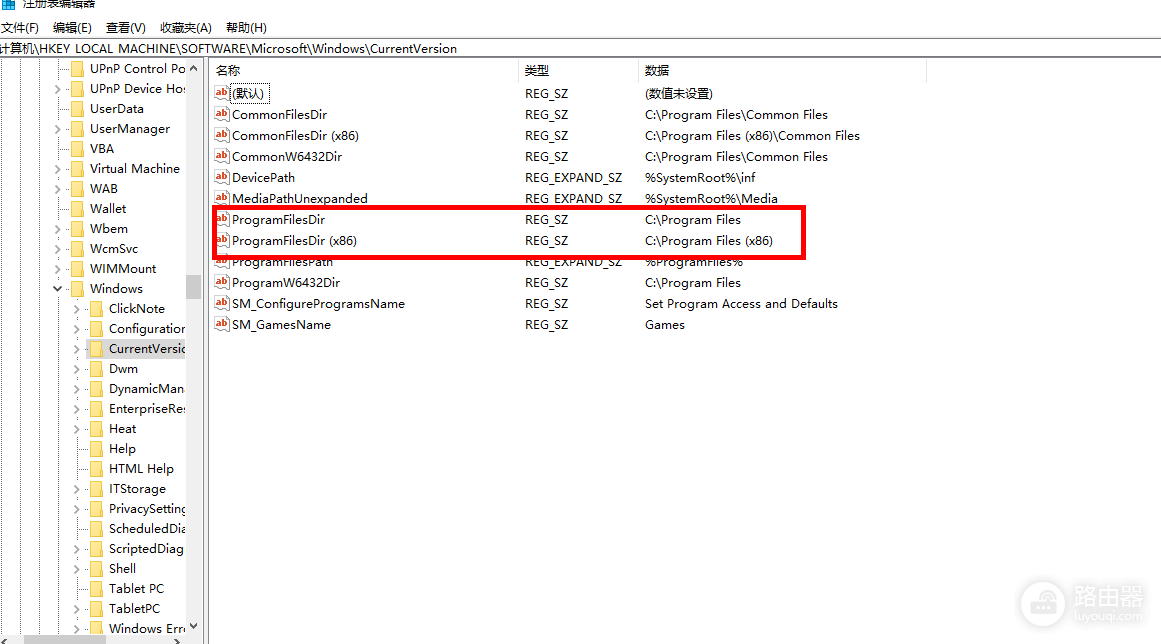Image resolution: width=1161 pixels, height=644 pixels.
Task: Select the Windows Error Reporting key
Action: (147, 628)
